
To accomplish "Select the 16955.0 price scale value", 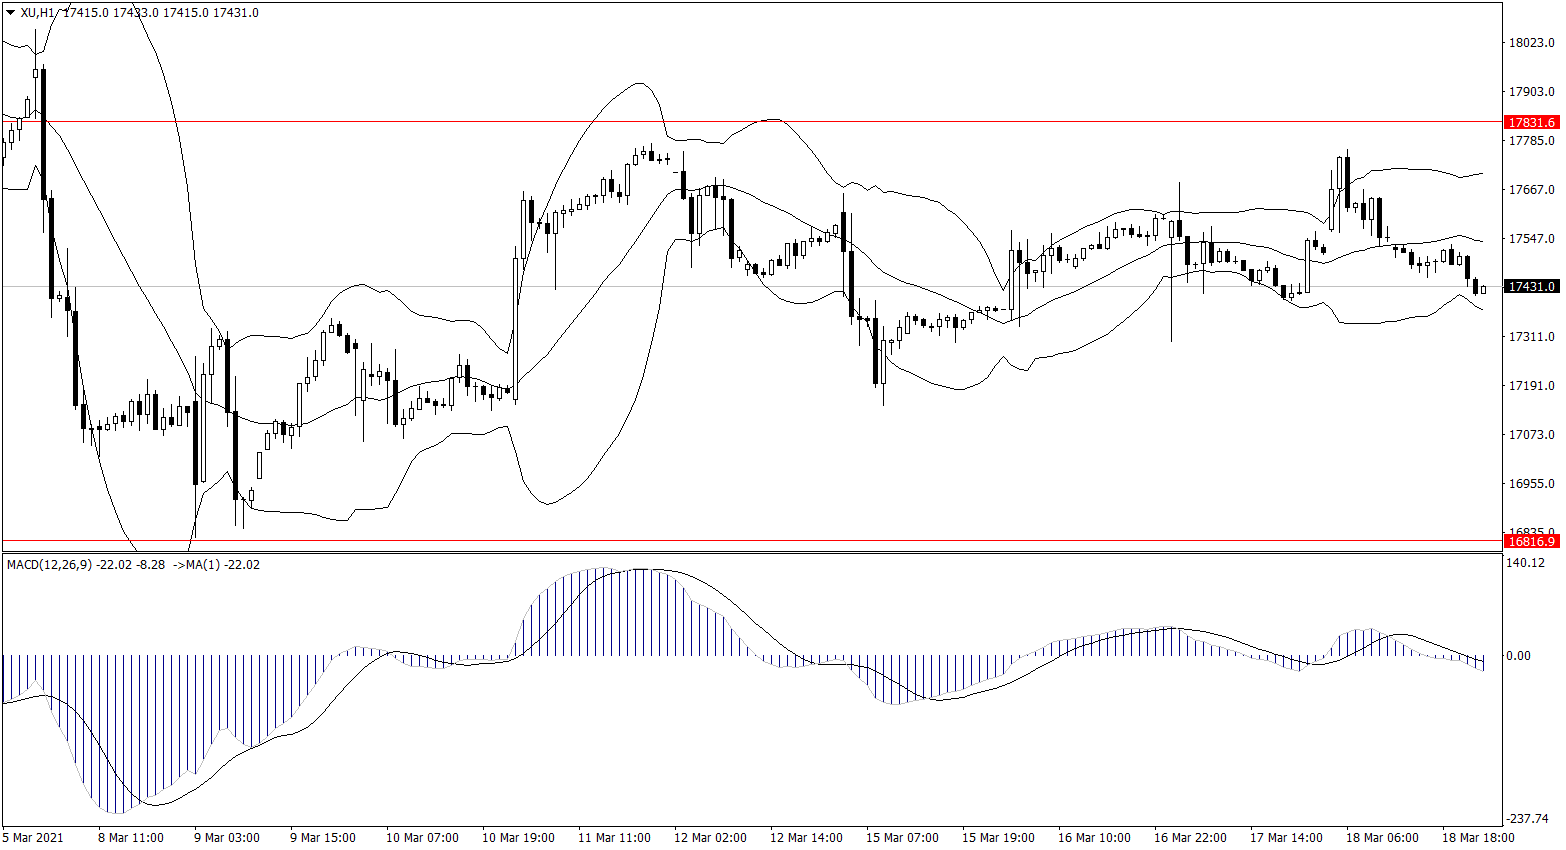I will [1531, 484].
